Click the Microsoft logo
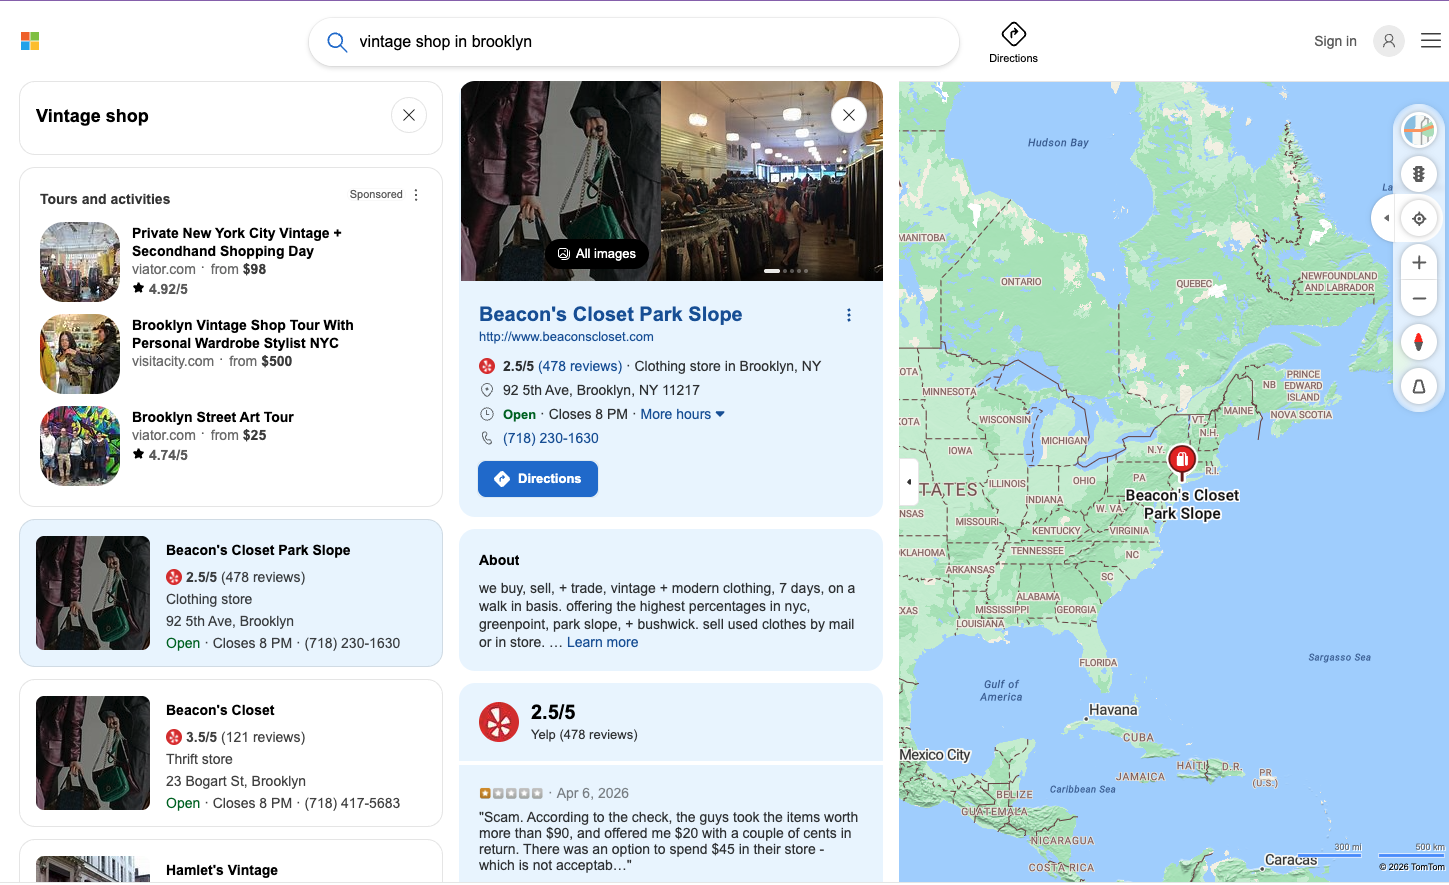The width and height of the screenshot is (1449, 885). (30, 41)
